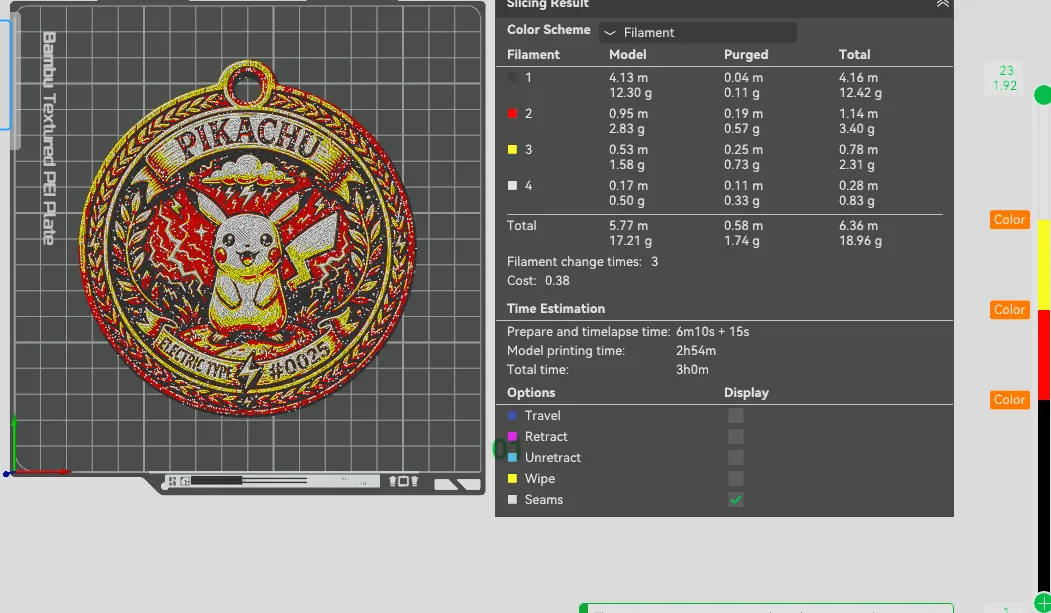Click the blue Travel legend swatch
This screenshot has width=1051, height=613.
(x=512, y=415)
